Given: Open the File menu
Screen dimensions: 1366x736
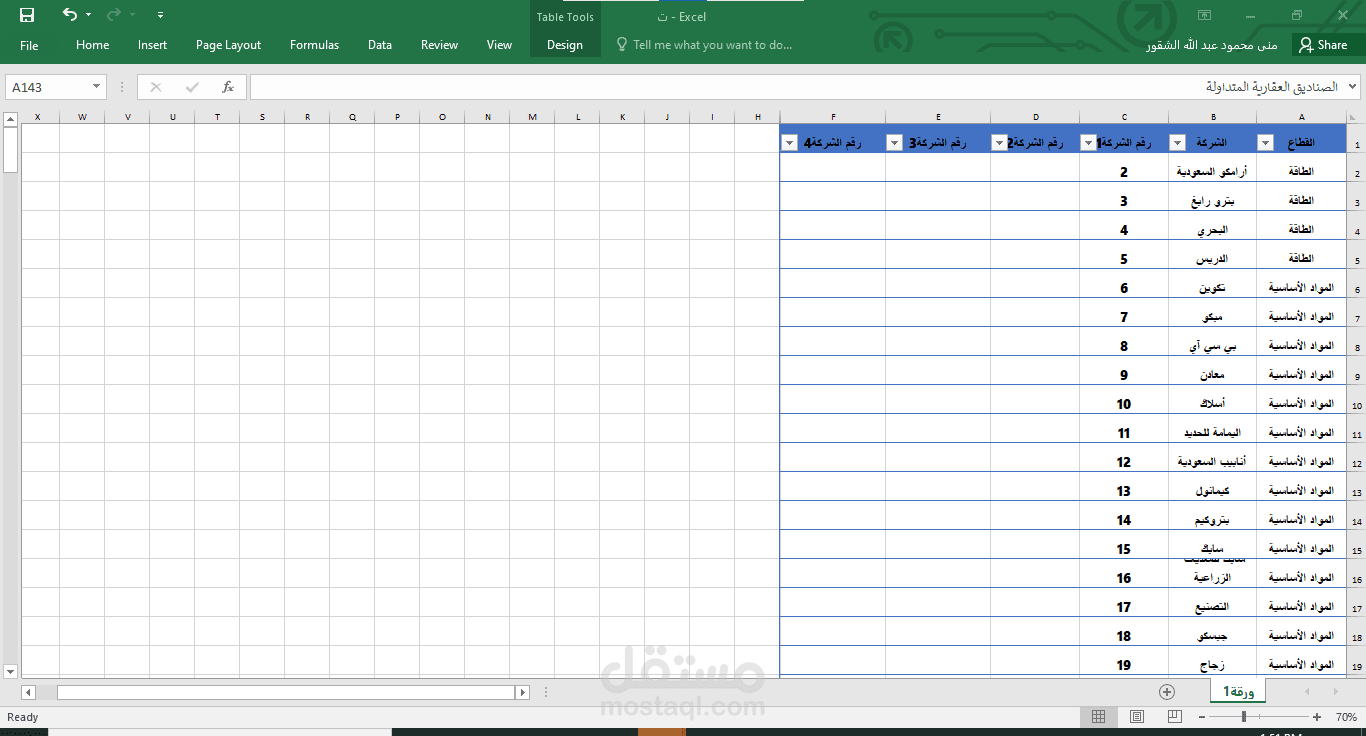Looking at the screenshot, I should tap(29, 45).
